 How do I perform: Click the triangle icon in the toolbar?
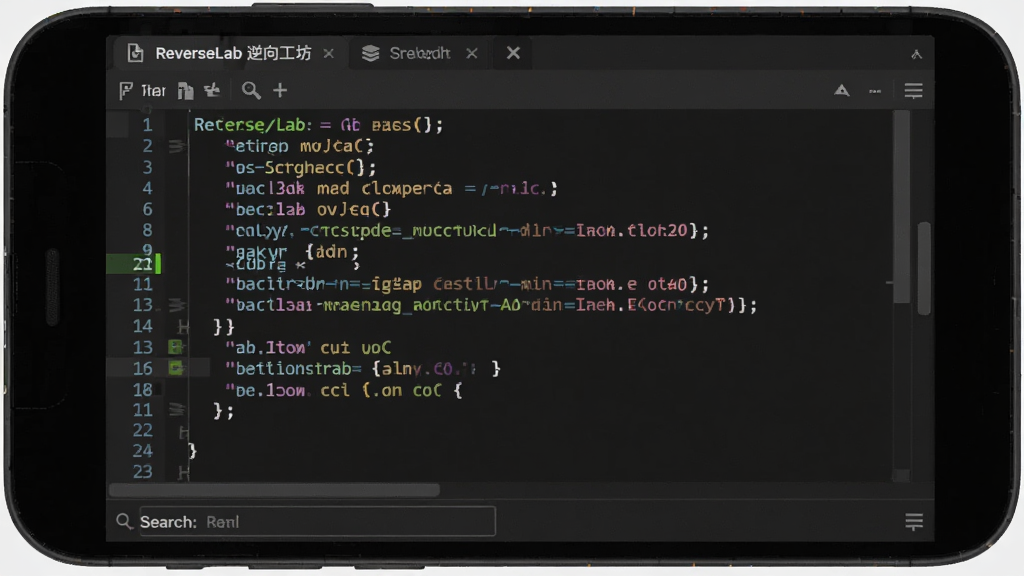[842, 90]
